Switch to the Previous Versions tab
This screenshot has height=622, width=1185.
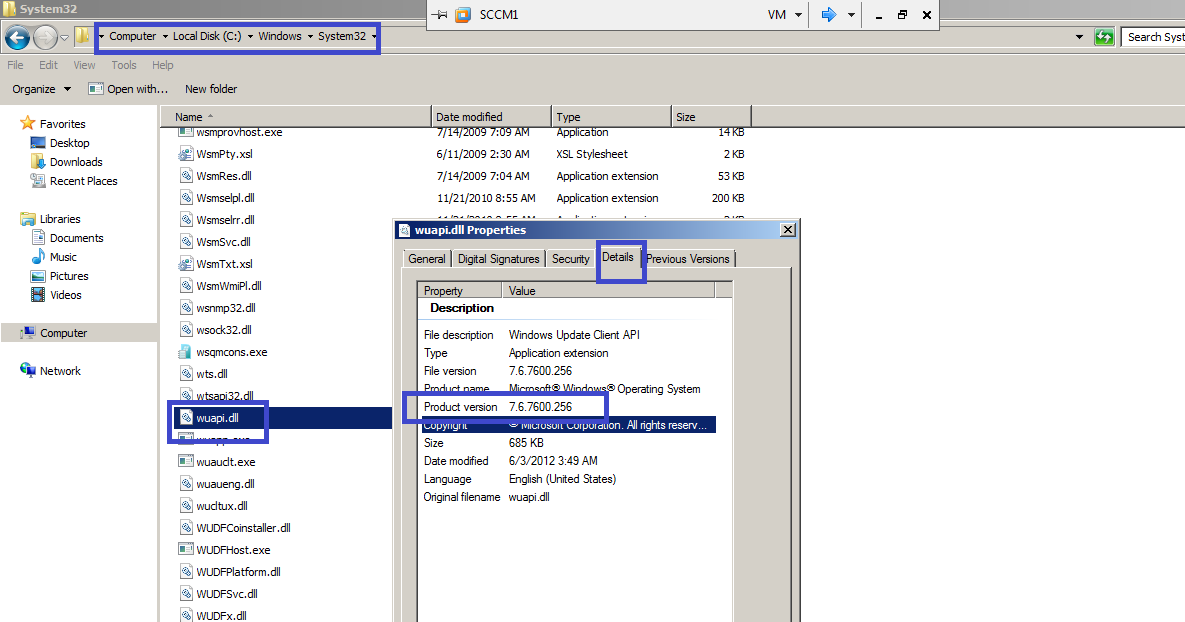pyautogui.click(x=688, y=258)
